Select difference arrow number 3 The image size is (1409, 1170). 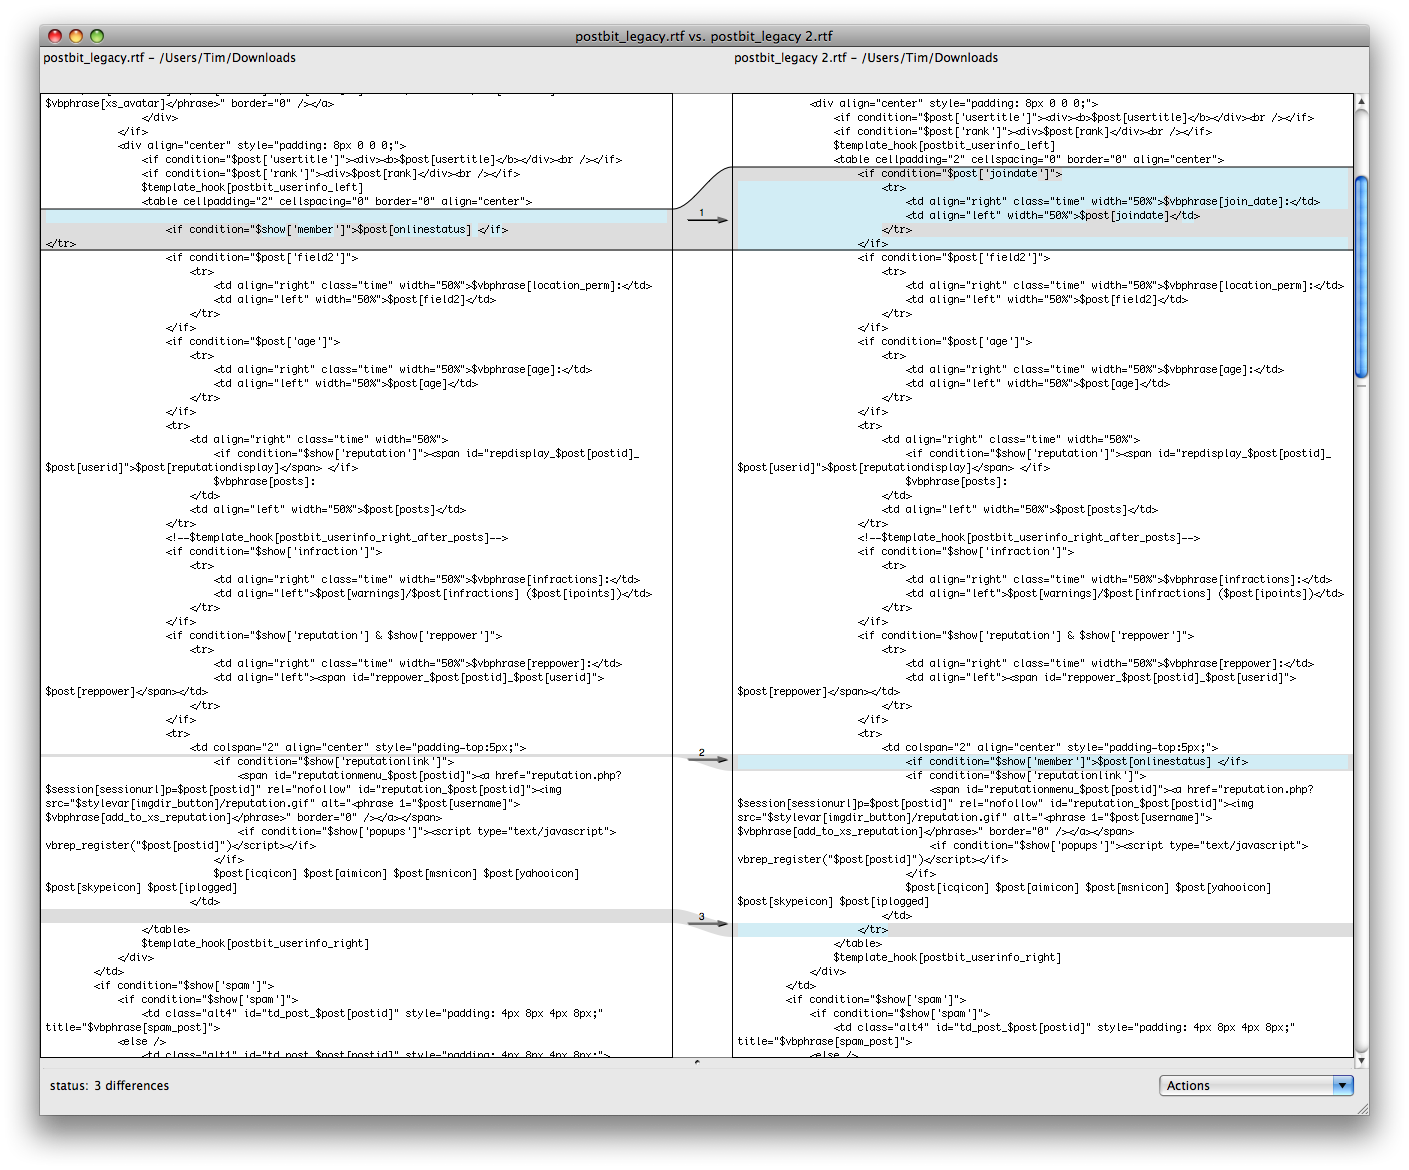707,923
